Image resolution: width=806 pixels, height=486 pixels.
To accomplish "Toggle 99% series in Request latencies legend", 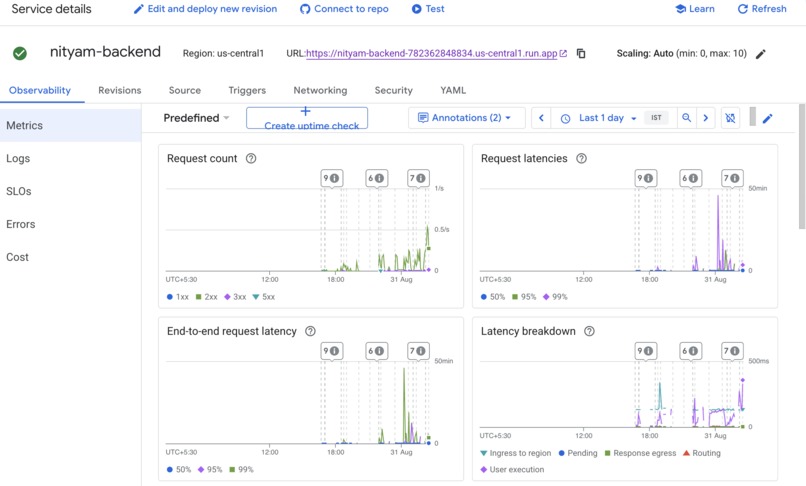I will (555, 297).
